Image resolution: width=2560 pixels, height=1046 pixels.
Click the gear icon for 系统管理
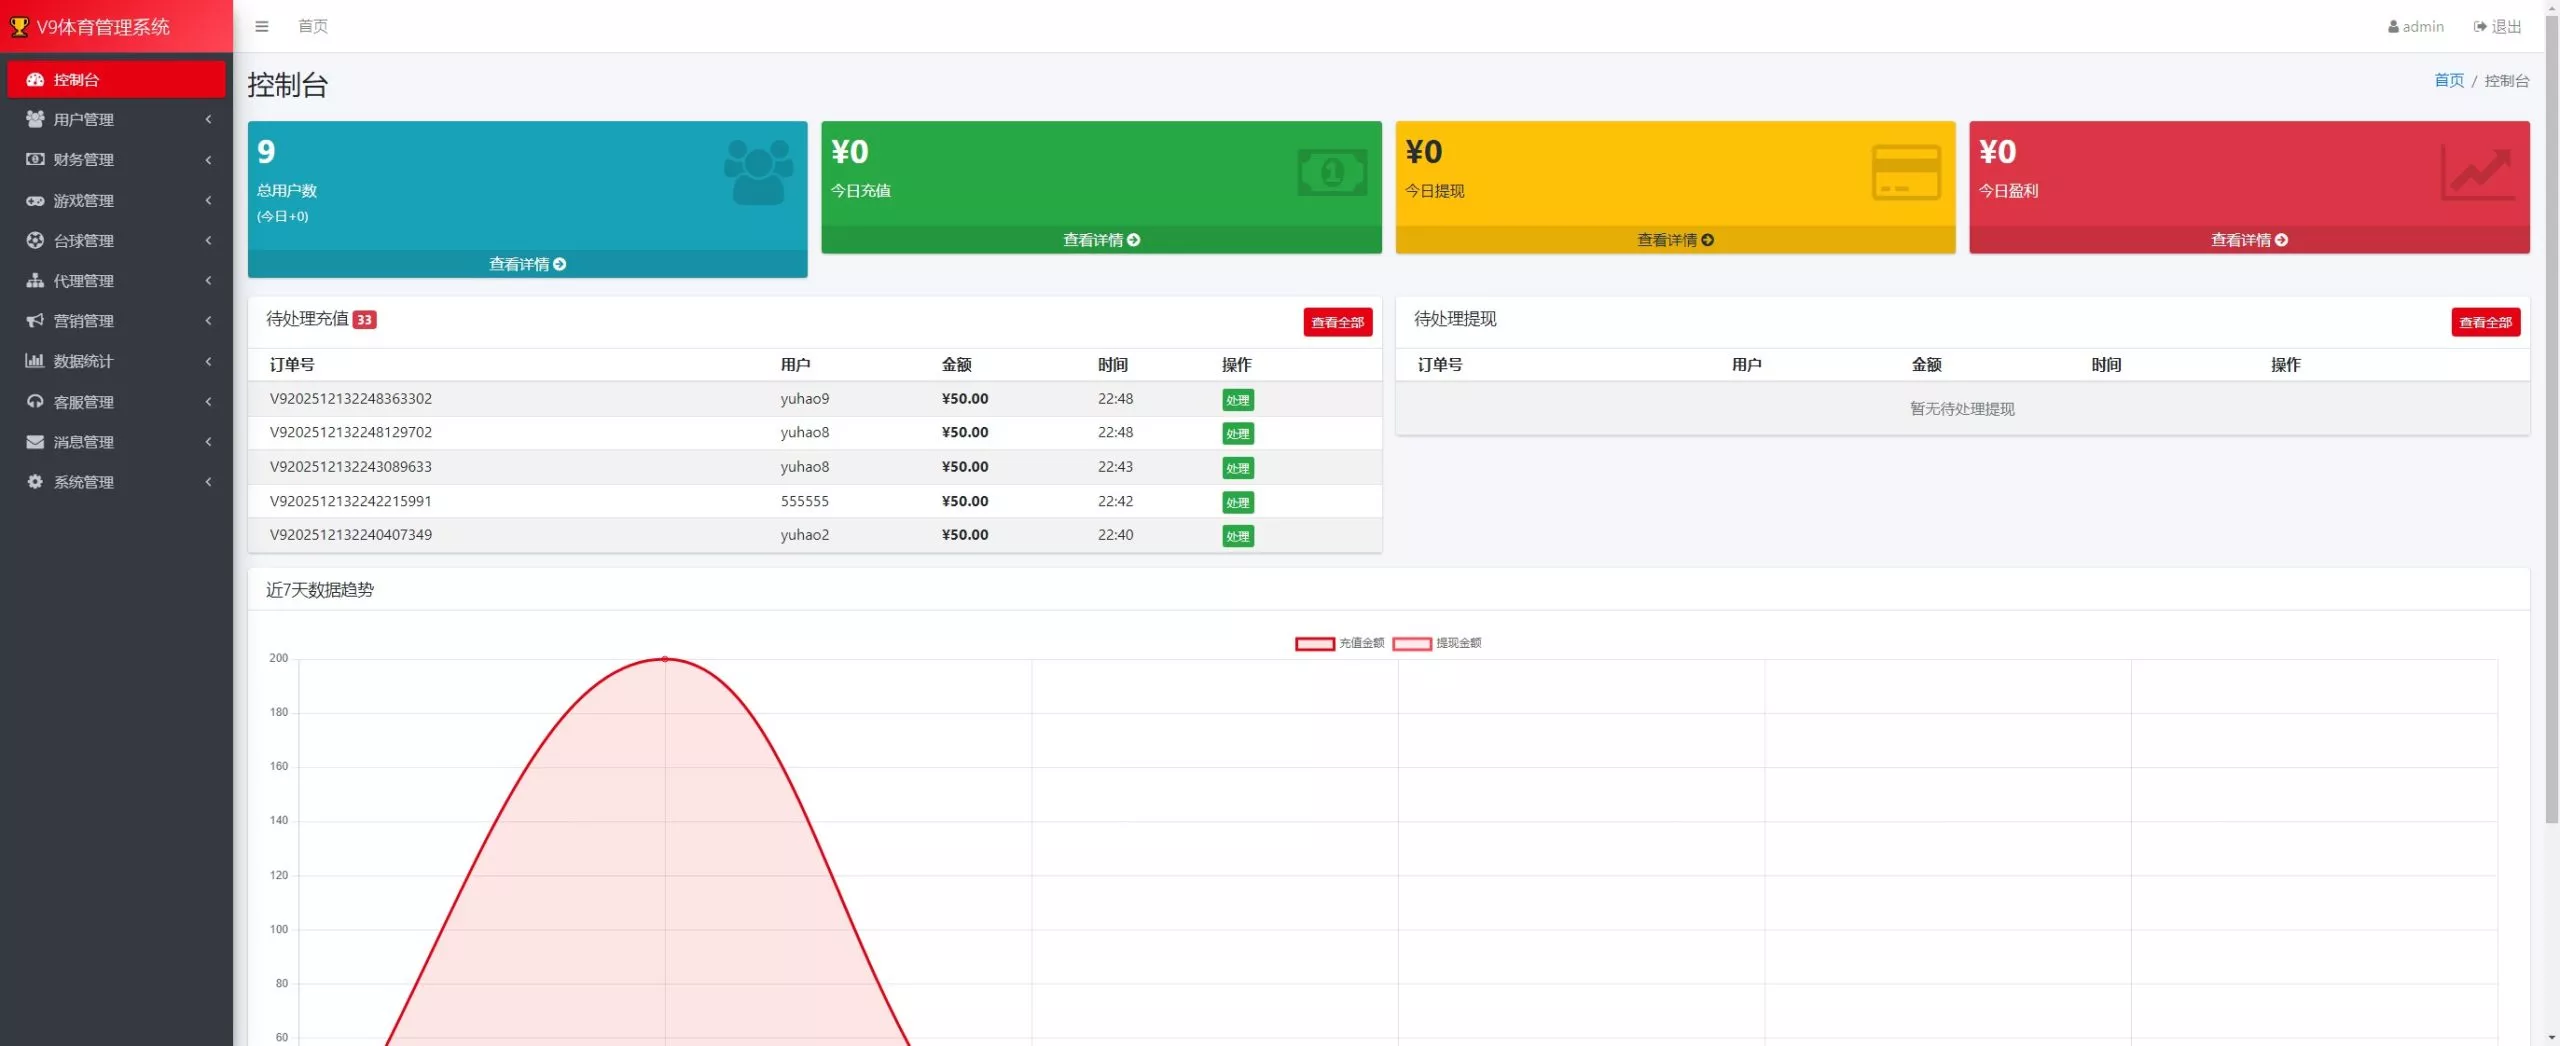tap(35, 482)
